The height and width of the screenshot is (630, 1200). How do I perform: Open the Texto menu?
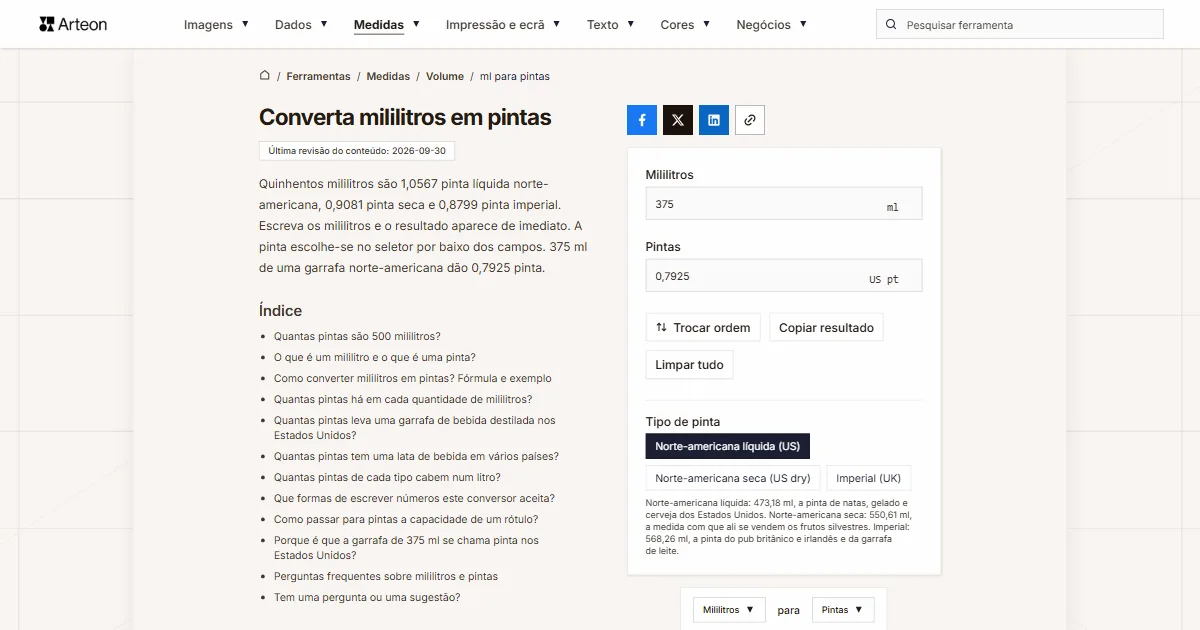[611, 24]
